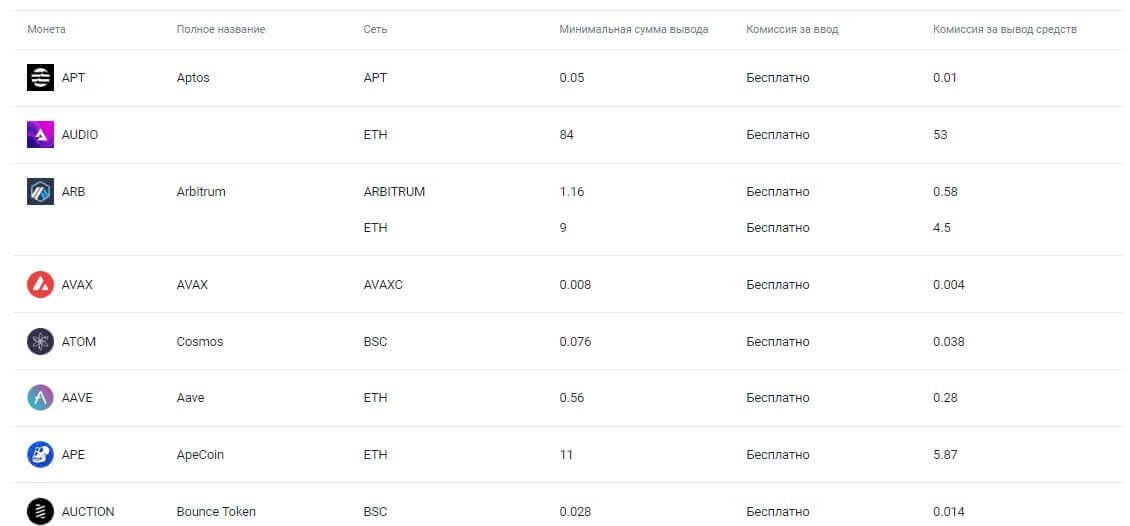Viewport: 1130px width, 526px height.
Task: Click the Bounce Token name
Action: [x=216, y=511]
